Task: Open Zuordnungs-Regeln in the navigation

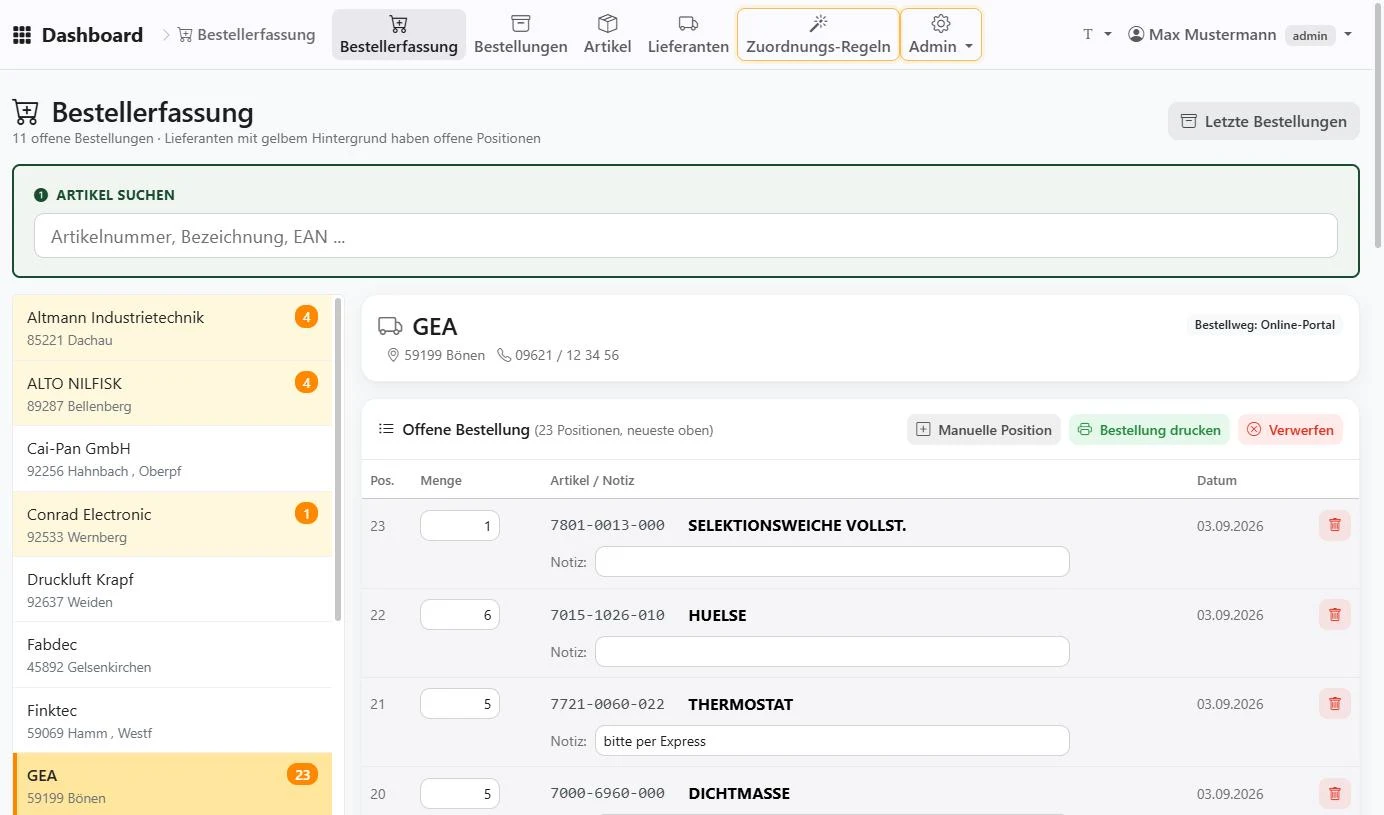Action: tap(818, 35)
